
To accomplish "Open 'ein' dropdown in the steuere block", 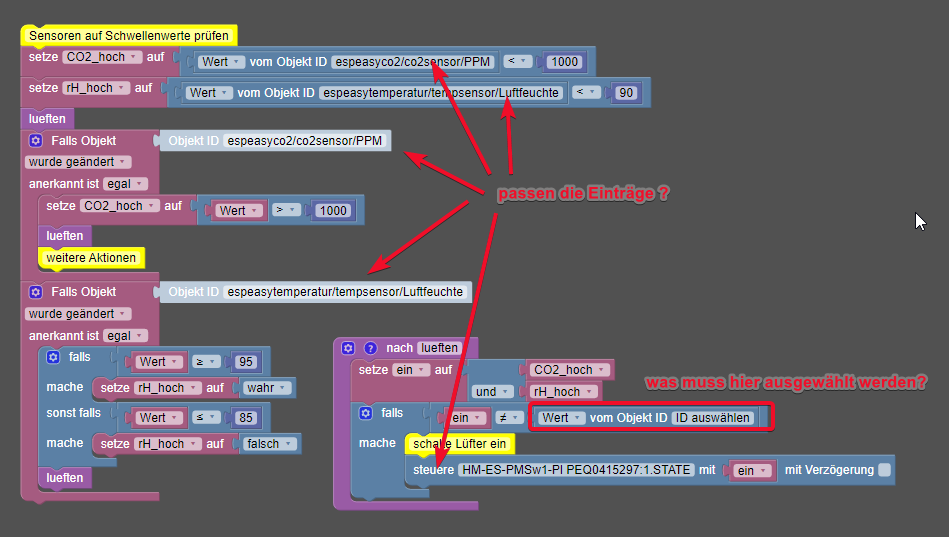I will pyautogui.click(x=752, y=470).
